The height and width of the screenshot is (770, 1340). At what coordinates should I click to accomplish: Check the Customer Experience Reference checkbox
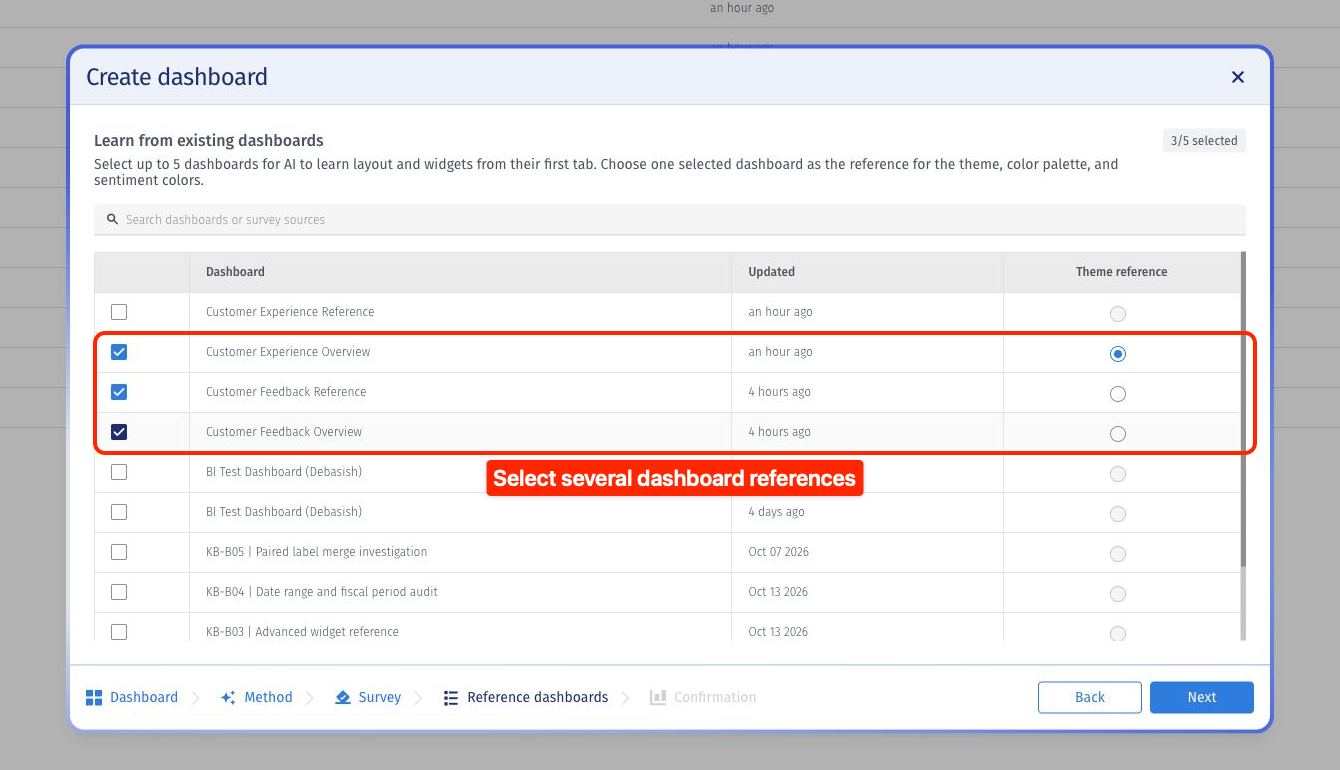(x=119, y=312)
